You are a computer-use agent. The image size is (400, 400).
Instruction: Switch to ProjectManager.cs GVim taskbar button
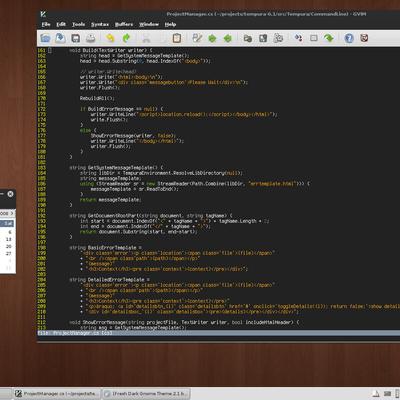pos(57,394)
